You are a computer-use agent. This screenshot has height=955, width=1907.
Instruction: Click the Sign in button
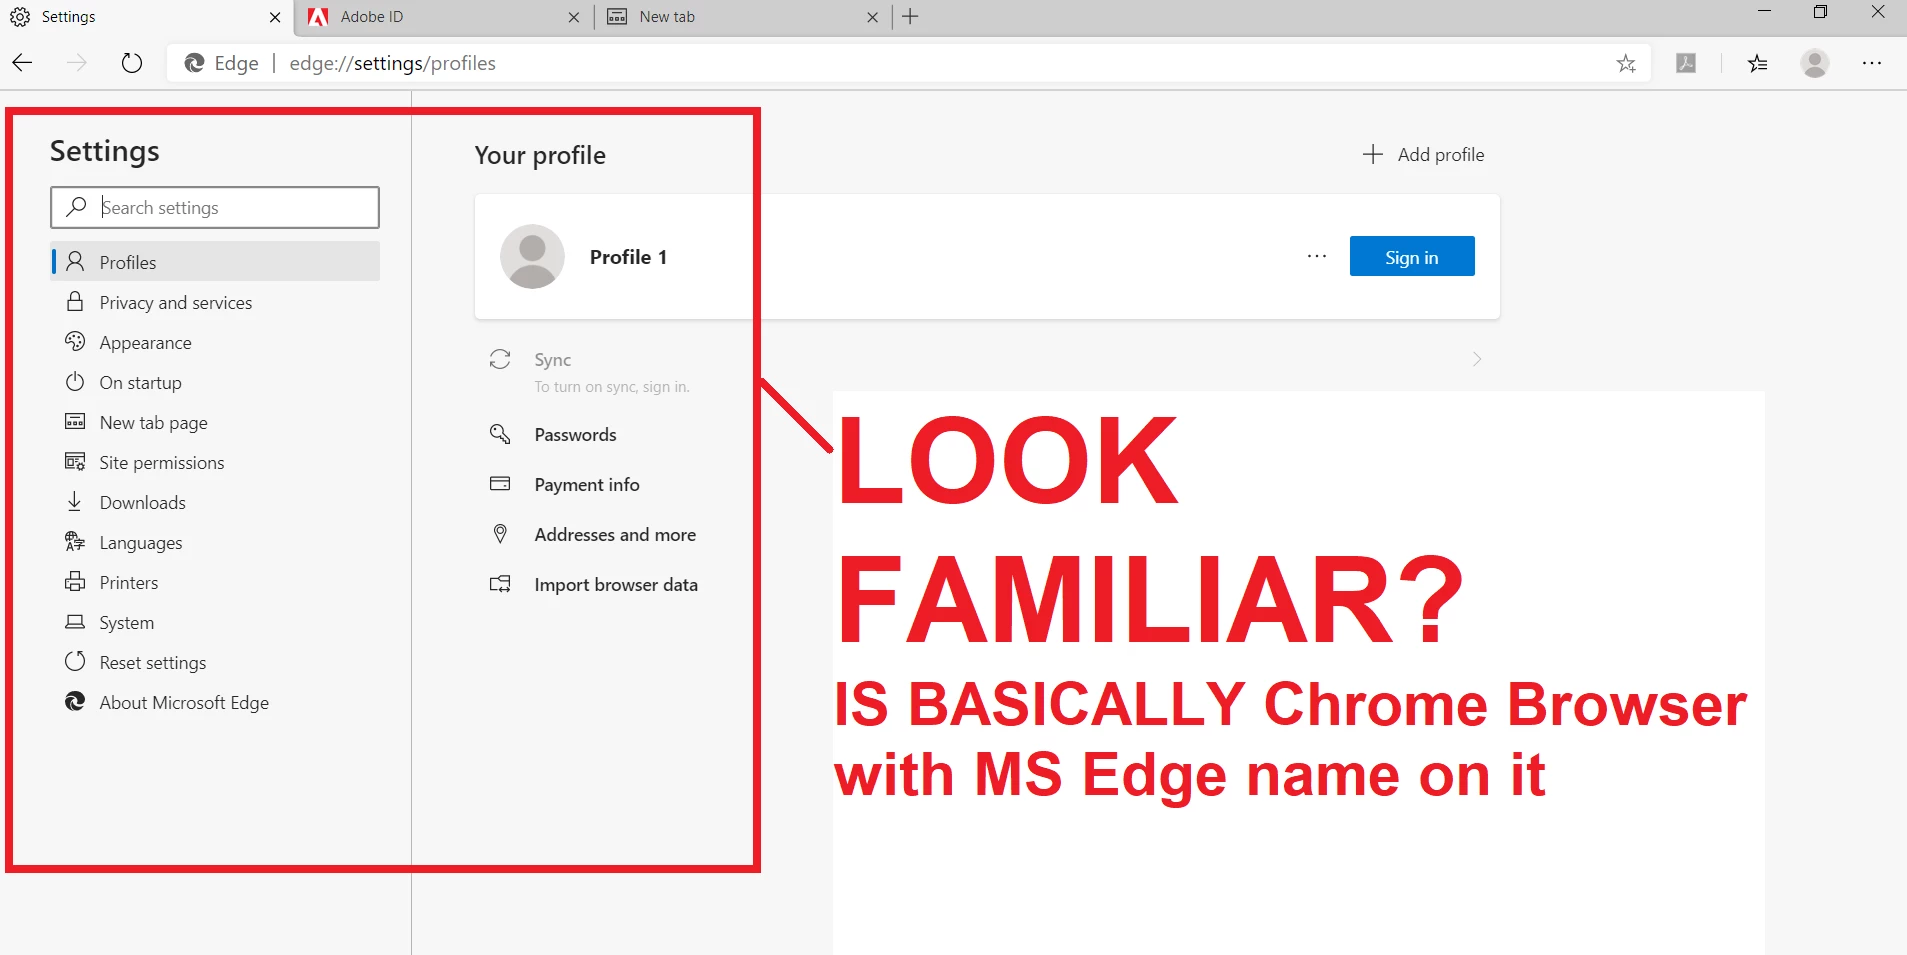(1412, 256)
